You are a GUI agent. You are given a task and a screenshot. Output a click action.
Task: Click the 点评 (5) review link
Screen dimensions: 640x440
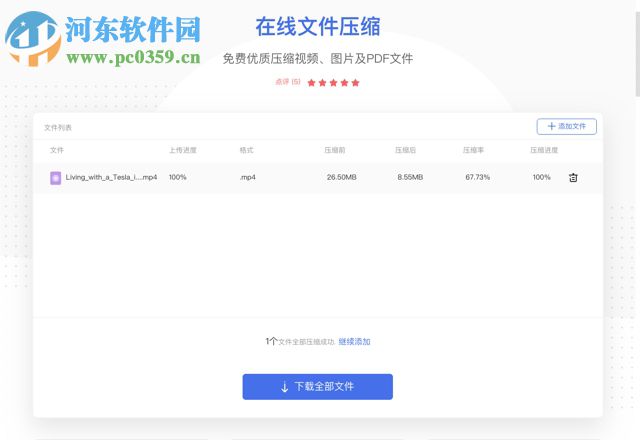click(288, 82)
